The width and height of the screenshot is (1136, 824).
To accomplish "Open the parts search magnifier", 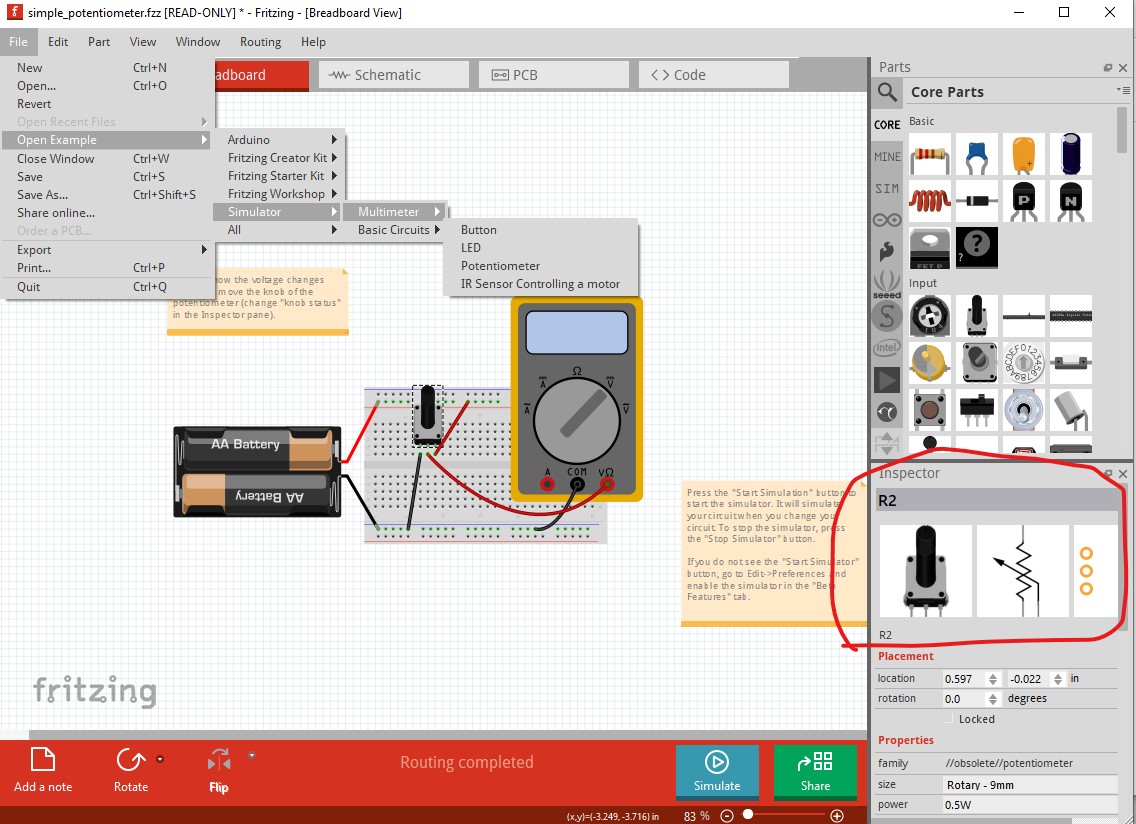I will pyautogui.click(x=887, y=92).
